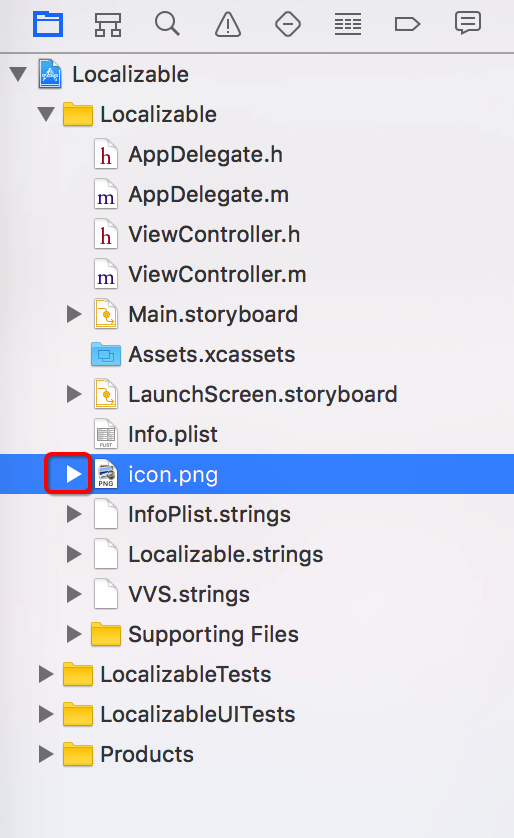This screenshot has height=838, width=514.
Task: Switch to the Symbol navigator hierarchy icon
Action: pos(108,25)
